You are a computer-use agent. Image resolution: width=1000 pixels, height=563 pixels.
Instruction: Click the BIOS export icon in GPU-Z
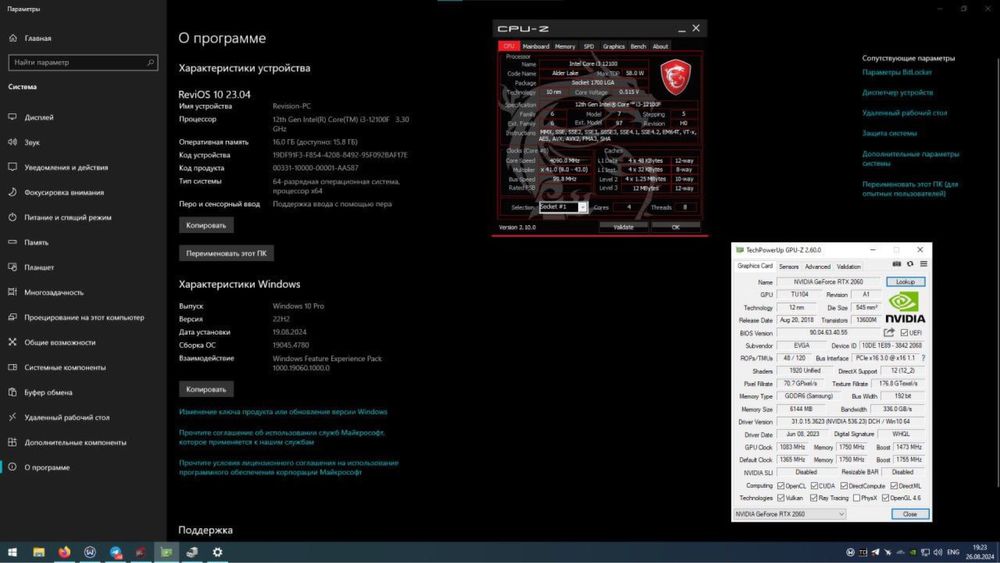pos(889,333)
